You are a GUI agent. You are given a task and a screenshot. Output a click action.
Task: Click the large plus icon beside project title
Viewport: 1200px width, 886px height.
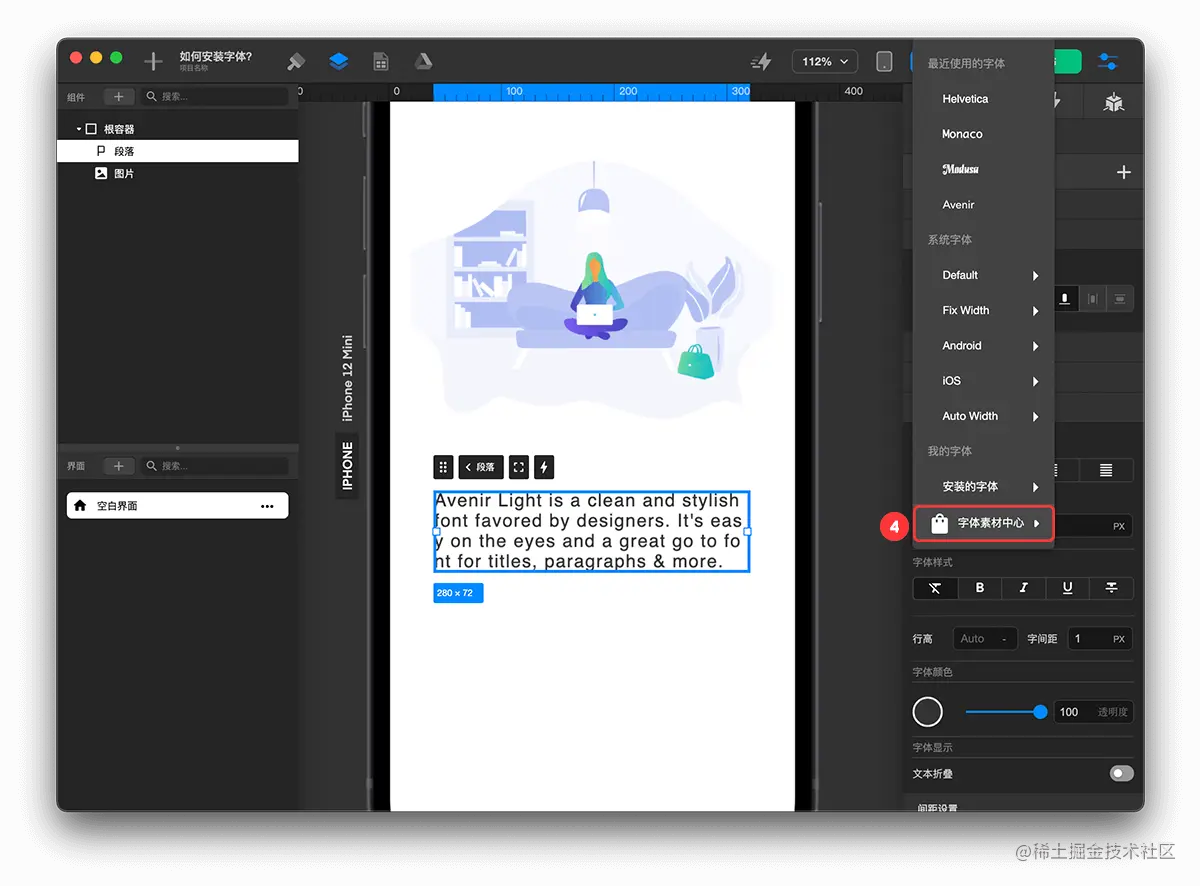tap(153, 61)
